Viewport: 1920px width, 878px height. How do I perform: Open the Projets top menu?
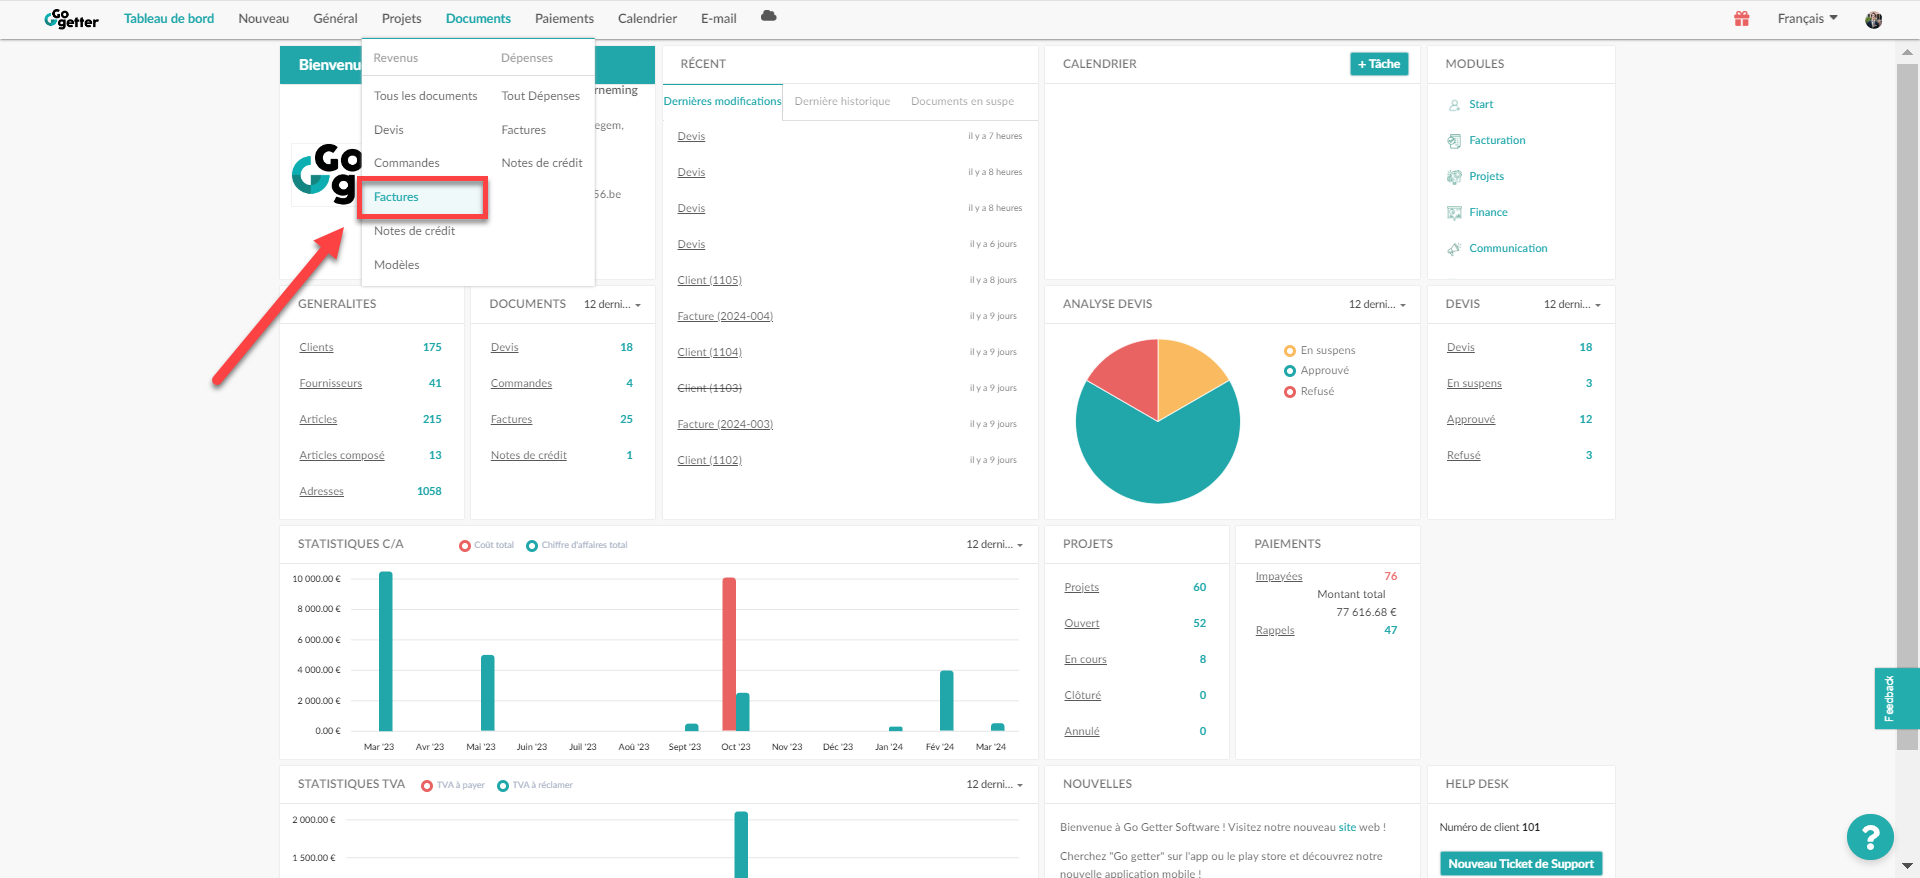[x=401, y=19]
